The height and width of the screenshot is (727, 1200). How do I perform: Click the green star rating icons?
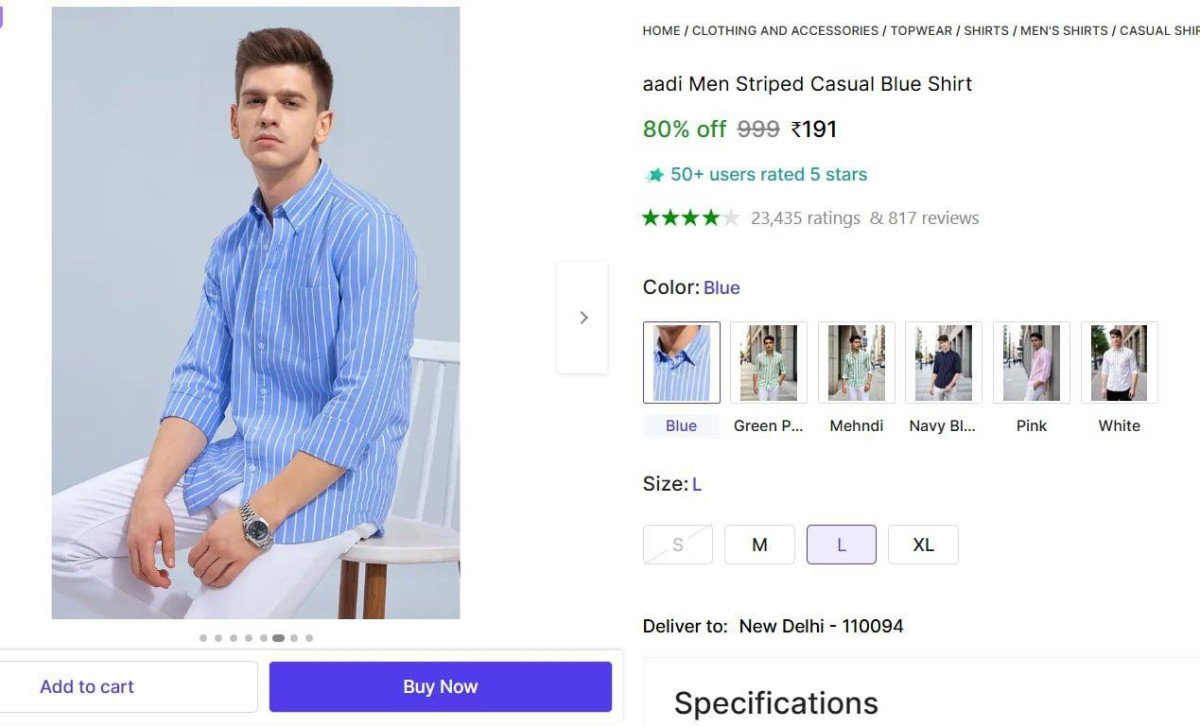(x=690, y=218)
